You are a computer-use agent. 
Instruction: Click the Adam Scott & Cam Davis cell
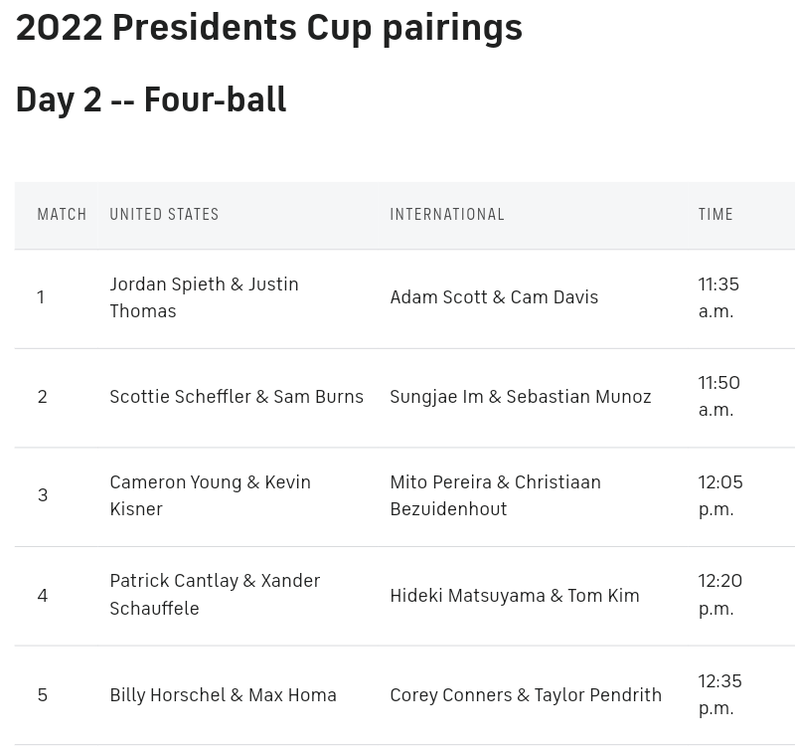click(494, 297)
